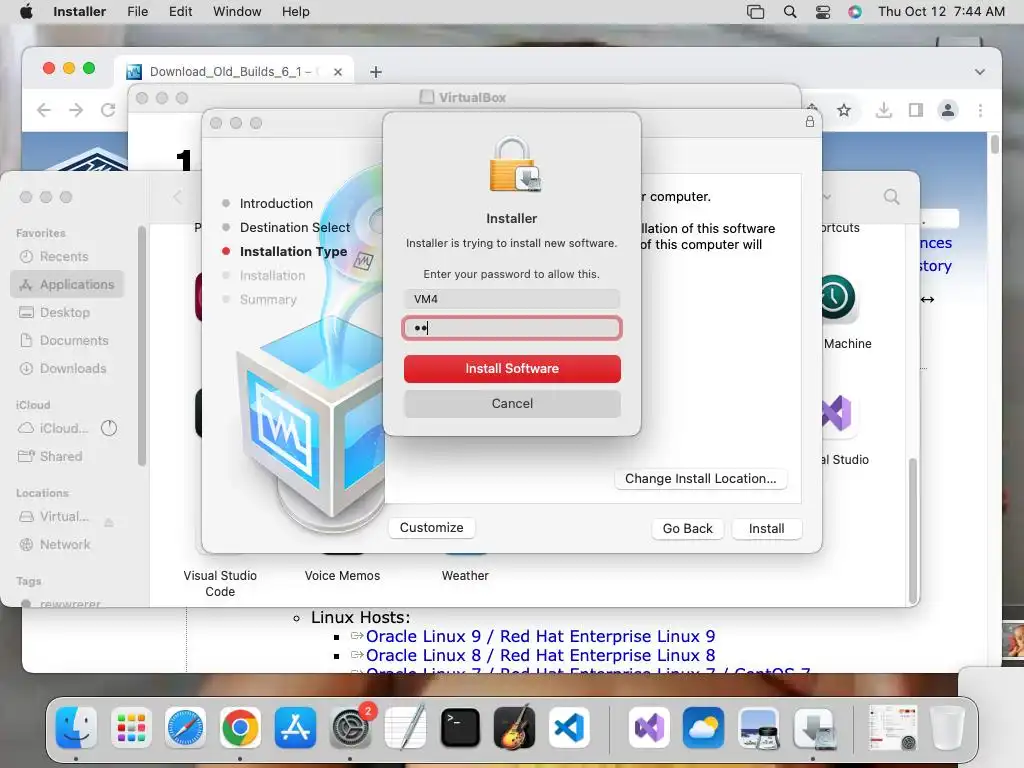
Task: Open Google Chrome in the Dock
Action: (240, 727)
